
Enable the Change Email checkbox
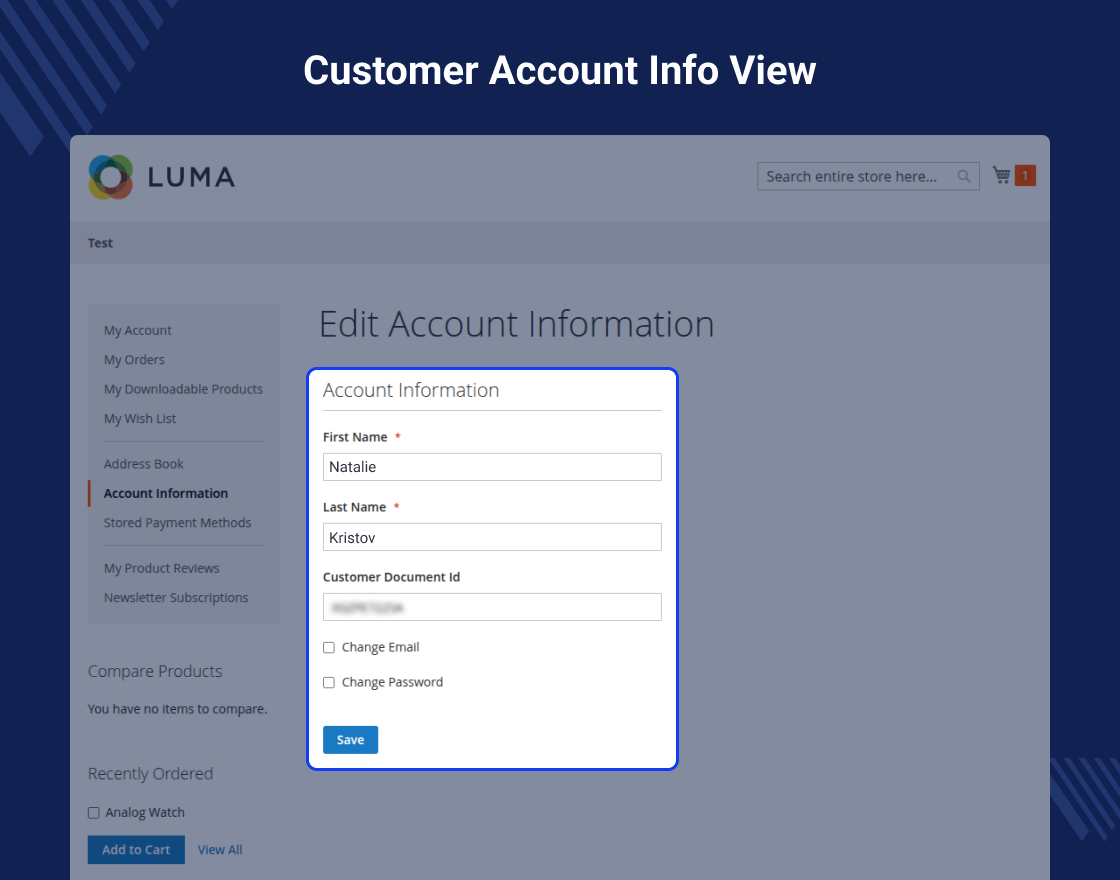pos(329,648)
